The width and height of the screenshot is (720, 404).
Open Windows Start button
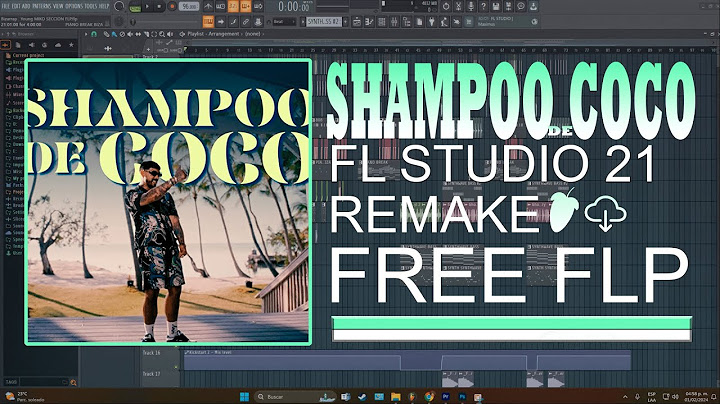point(244,396)
